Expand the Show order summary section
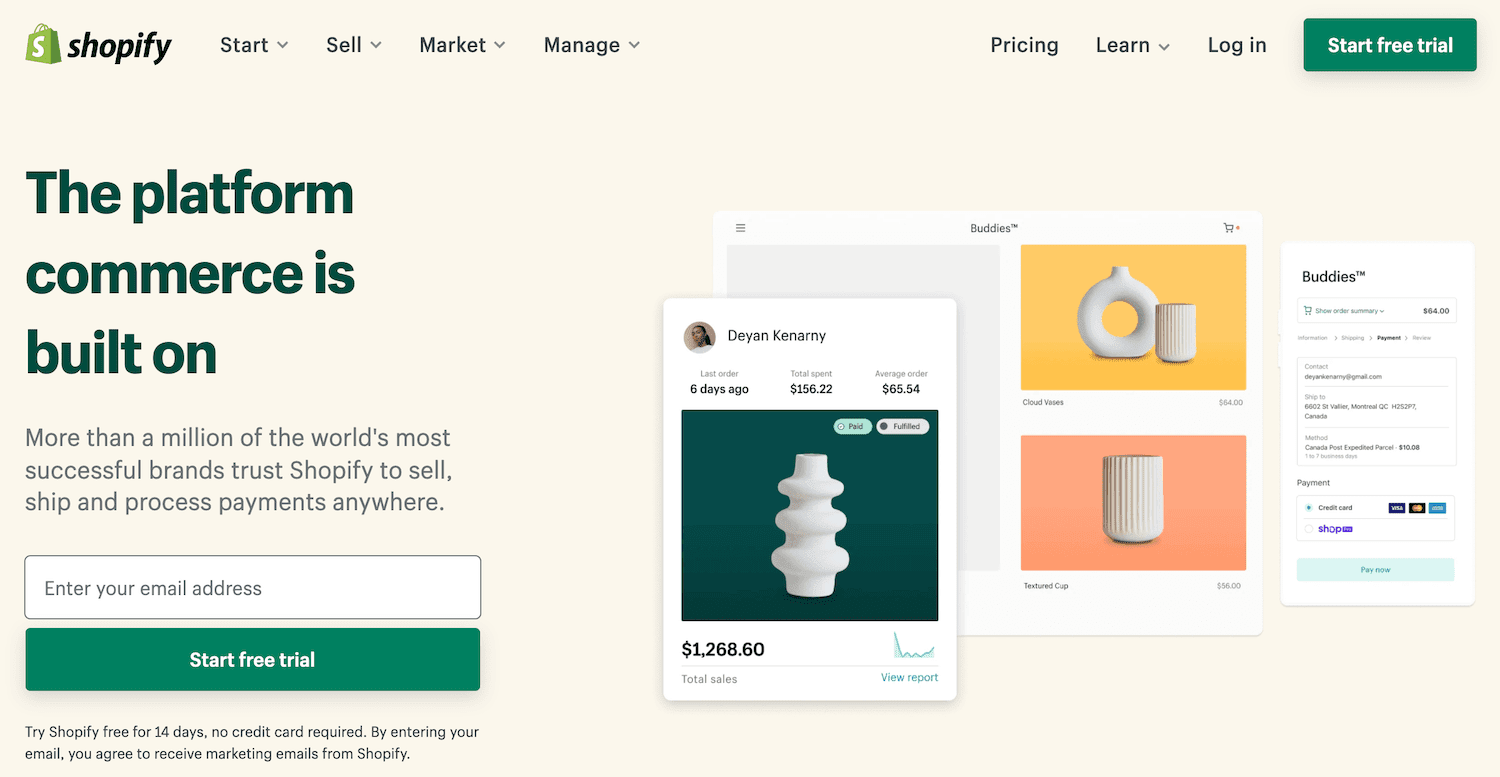The width and height of the screenshot is (1500, 777). (x=1347, y=310)
